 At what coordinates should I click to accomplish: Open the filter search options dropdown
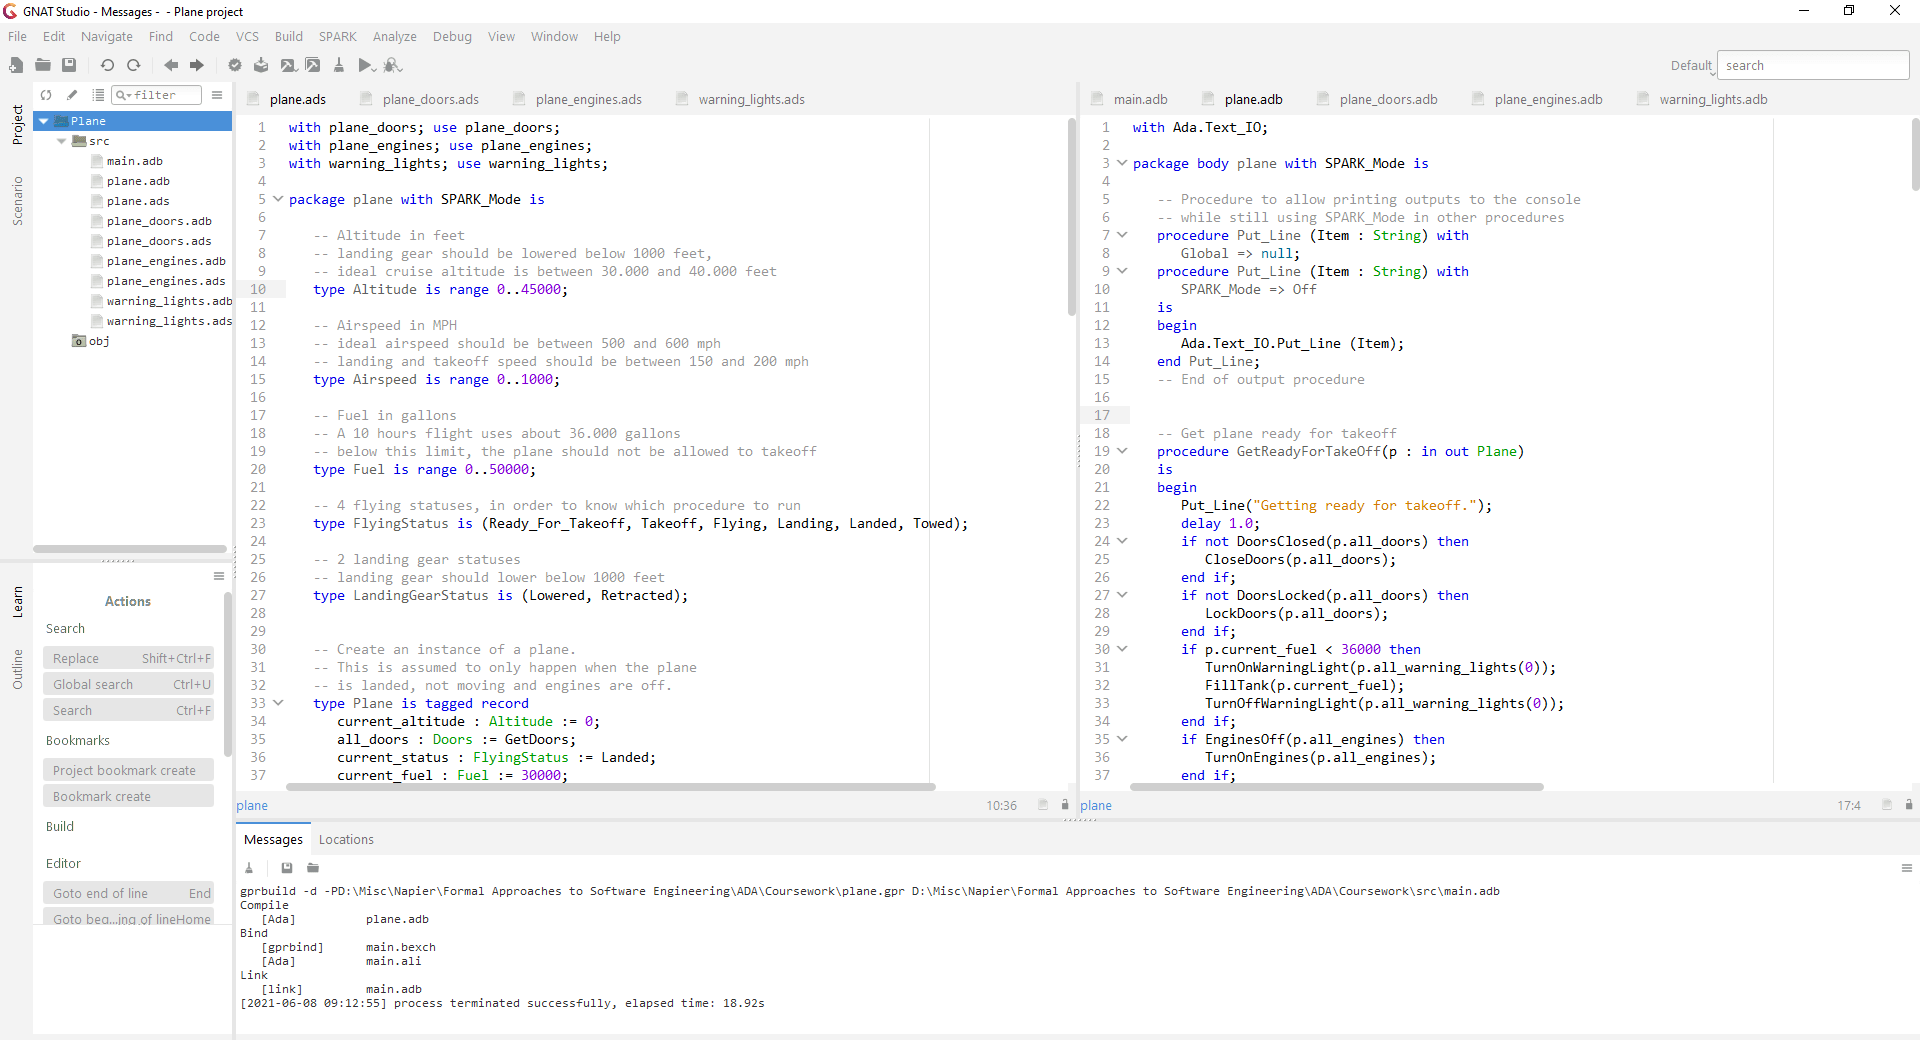(x=127, y=95)
